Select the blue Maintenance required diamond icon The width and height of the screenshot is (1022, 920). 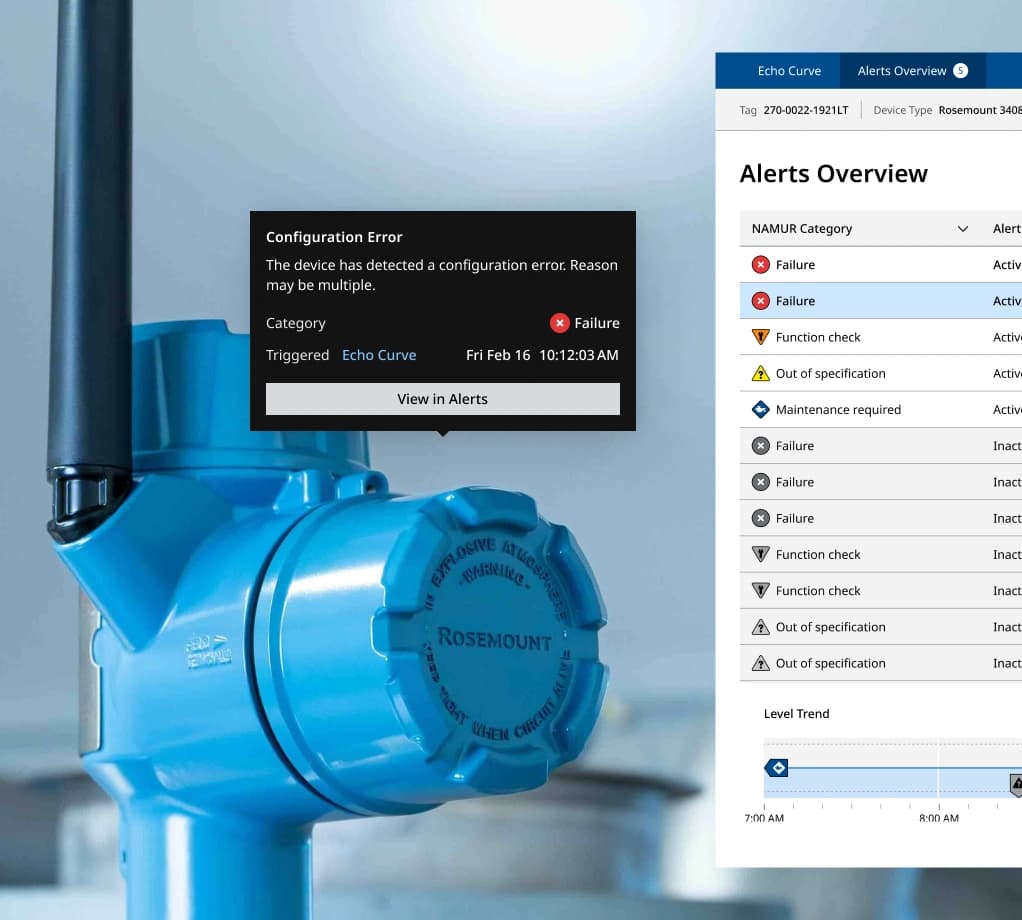(761, 409)
